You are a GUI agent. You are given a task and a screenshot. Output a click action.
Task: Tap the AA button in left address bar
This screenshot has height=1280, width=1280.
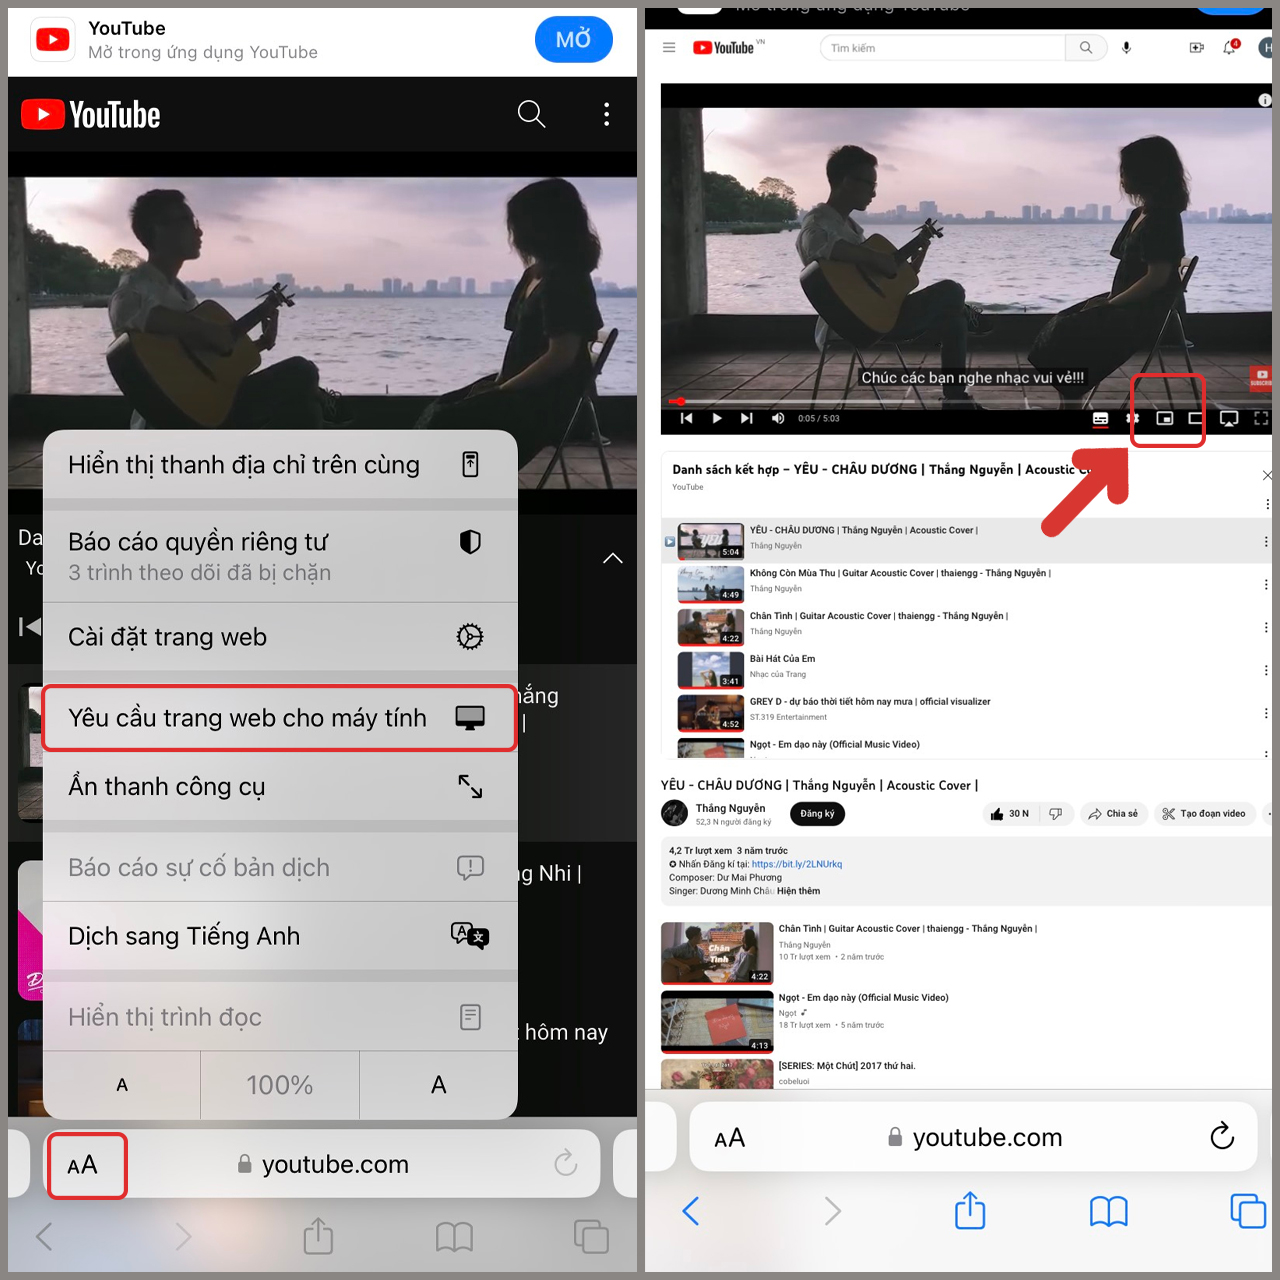pyautogui.click(x=83, y=1165)
